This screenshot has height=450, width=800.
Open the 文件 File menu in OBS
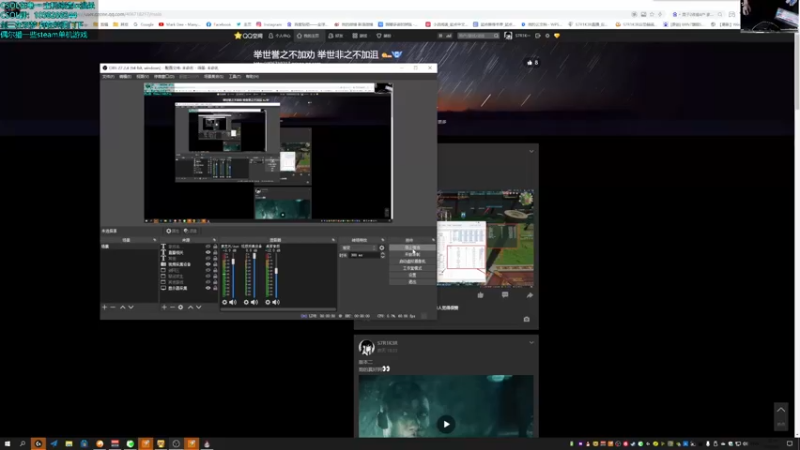pos(108,77)
